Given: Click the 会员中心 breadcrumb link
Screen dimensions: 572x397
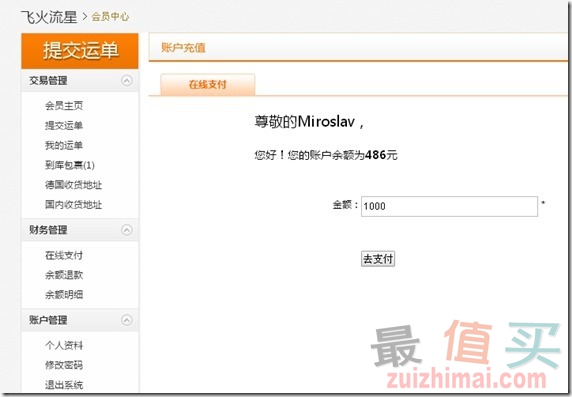Looking at the screenshot, I should [110, 17].
